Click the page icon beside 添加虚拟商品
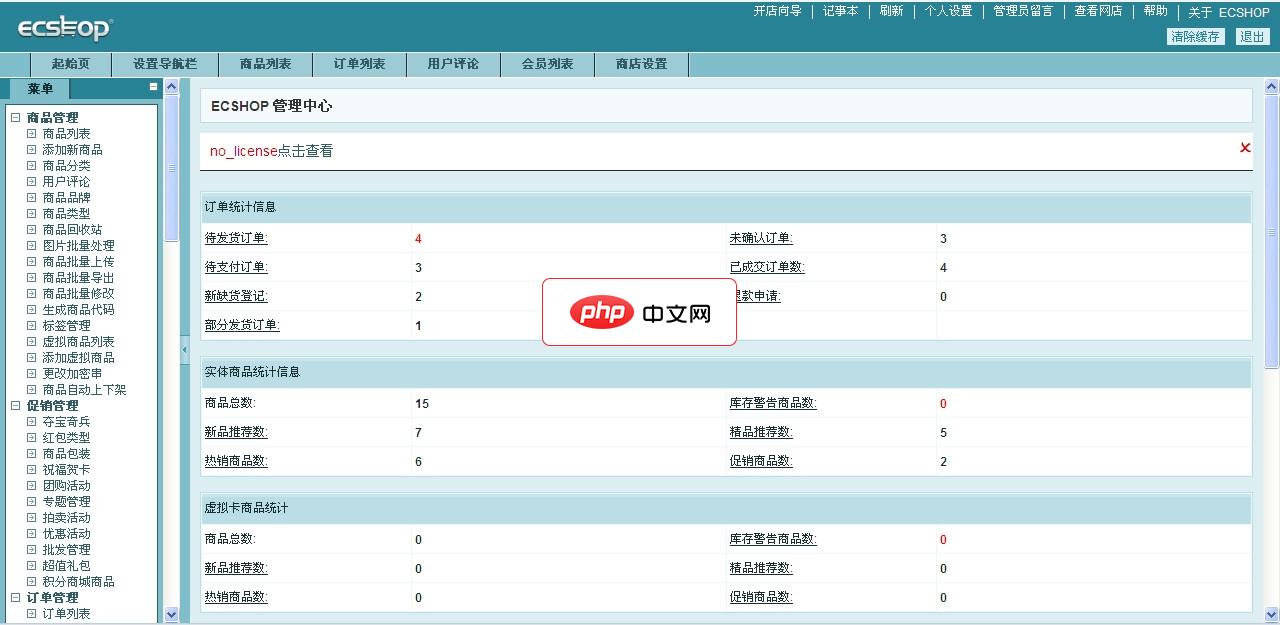 [x=34, y=357]
